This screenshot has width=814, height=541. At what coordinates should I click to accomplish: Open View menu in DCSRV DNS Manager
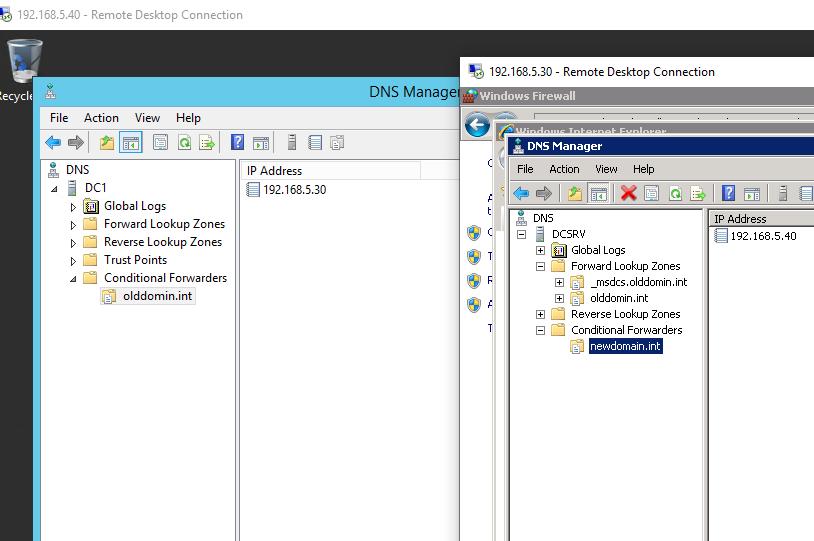(x=606, y=169)
